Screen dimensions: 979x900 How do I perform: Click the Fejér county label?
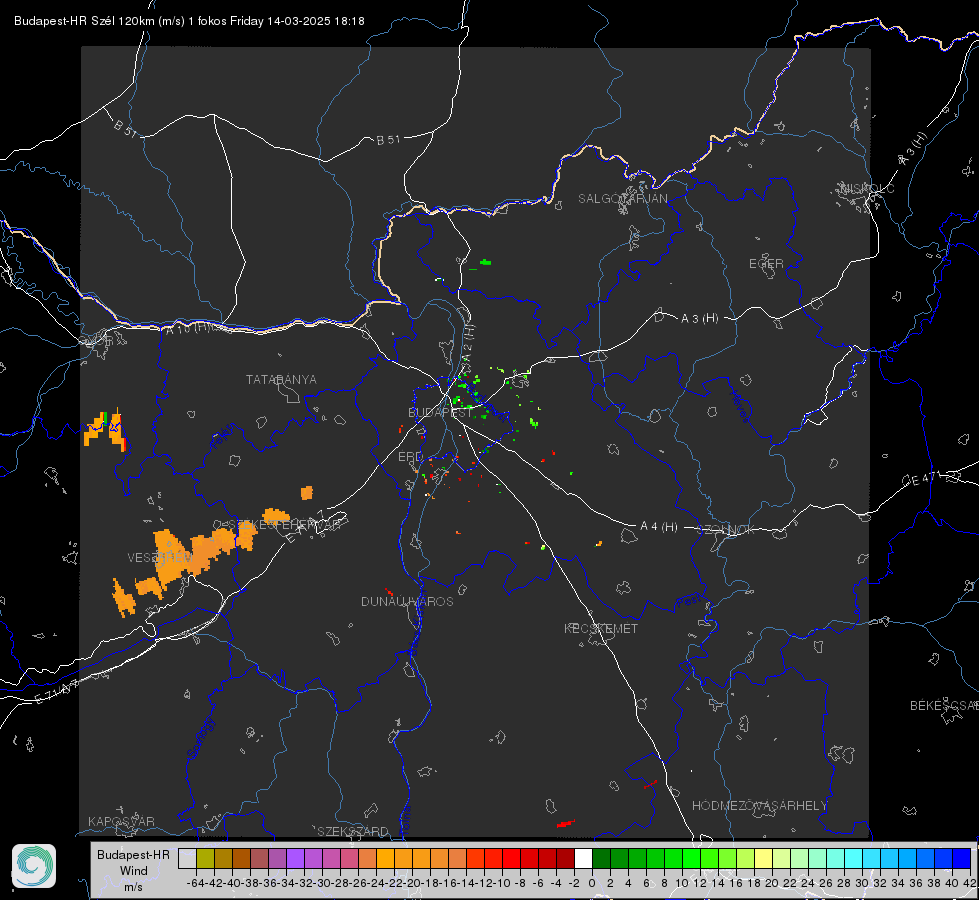(224, 437)
